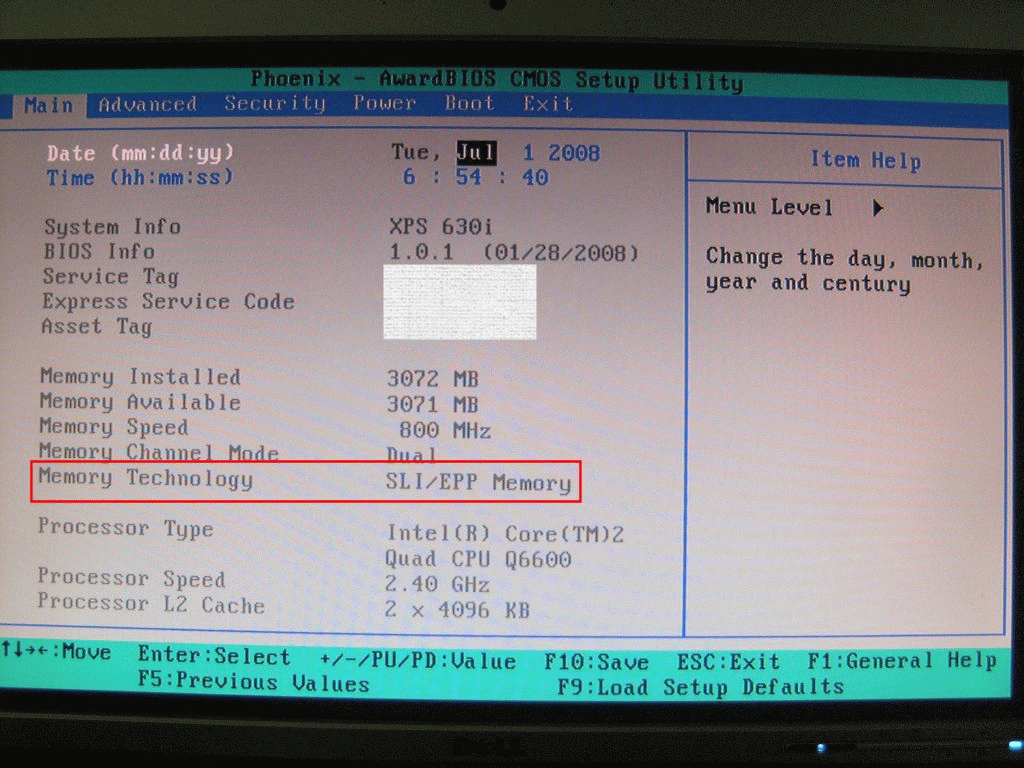The height and width of the screenshot is (768, 1024).
Task: Open the Exit tab
Action: pyautogui.click(x=548, y=104)
